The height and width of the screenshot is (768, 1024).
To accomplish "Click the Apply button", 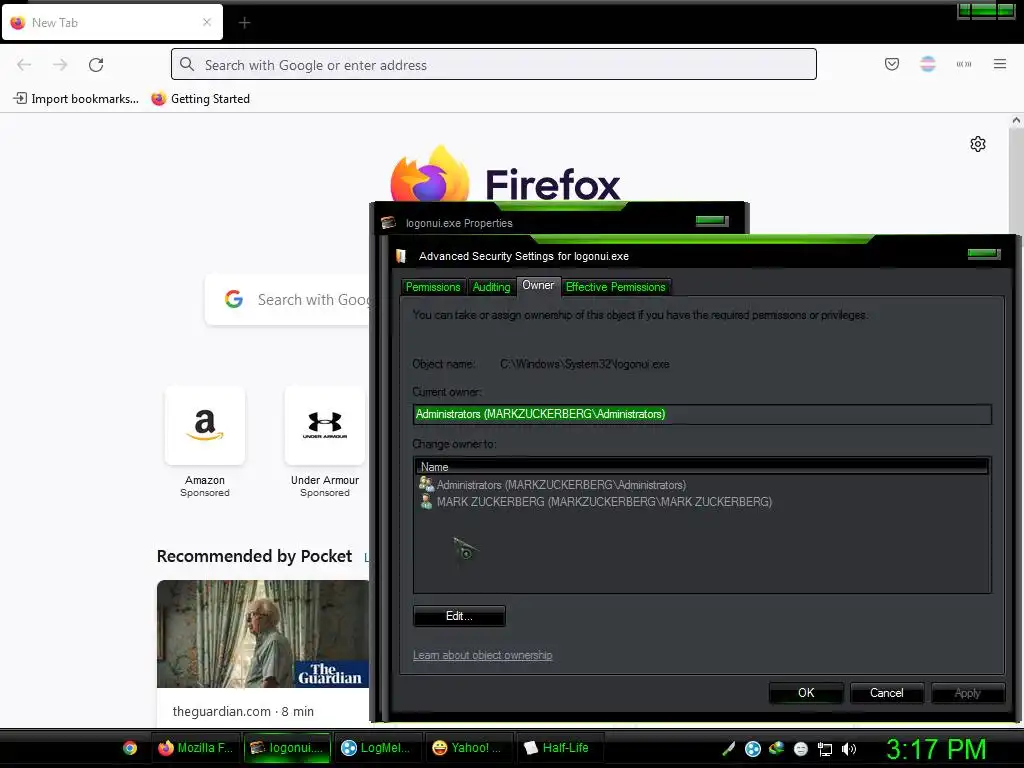I will pyautogui.click(x=967, y=693).
